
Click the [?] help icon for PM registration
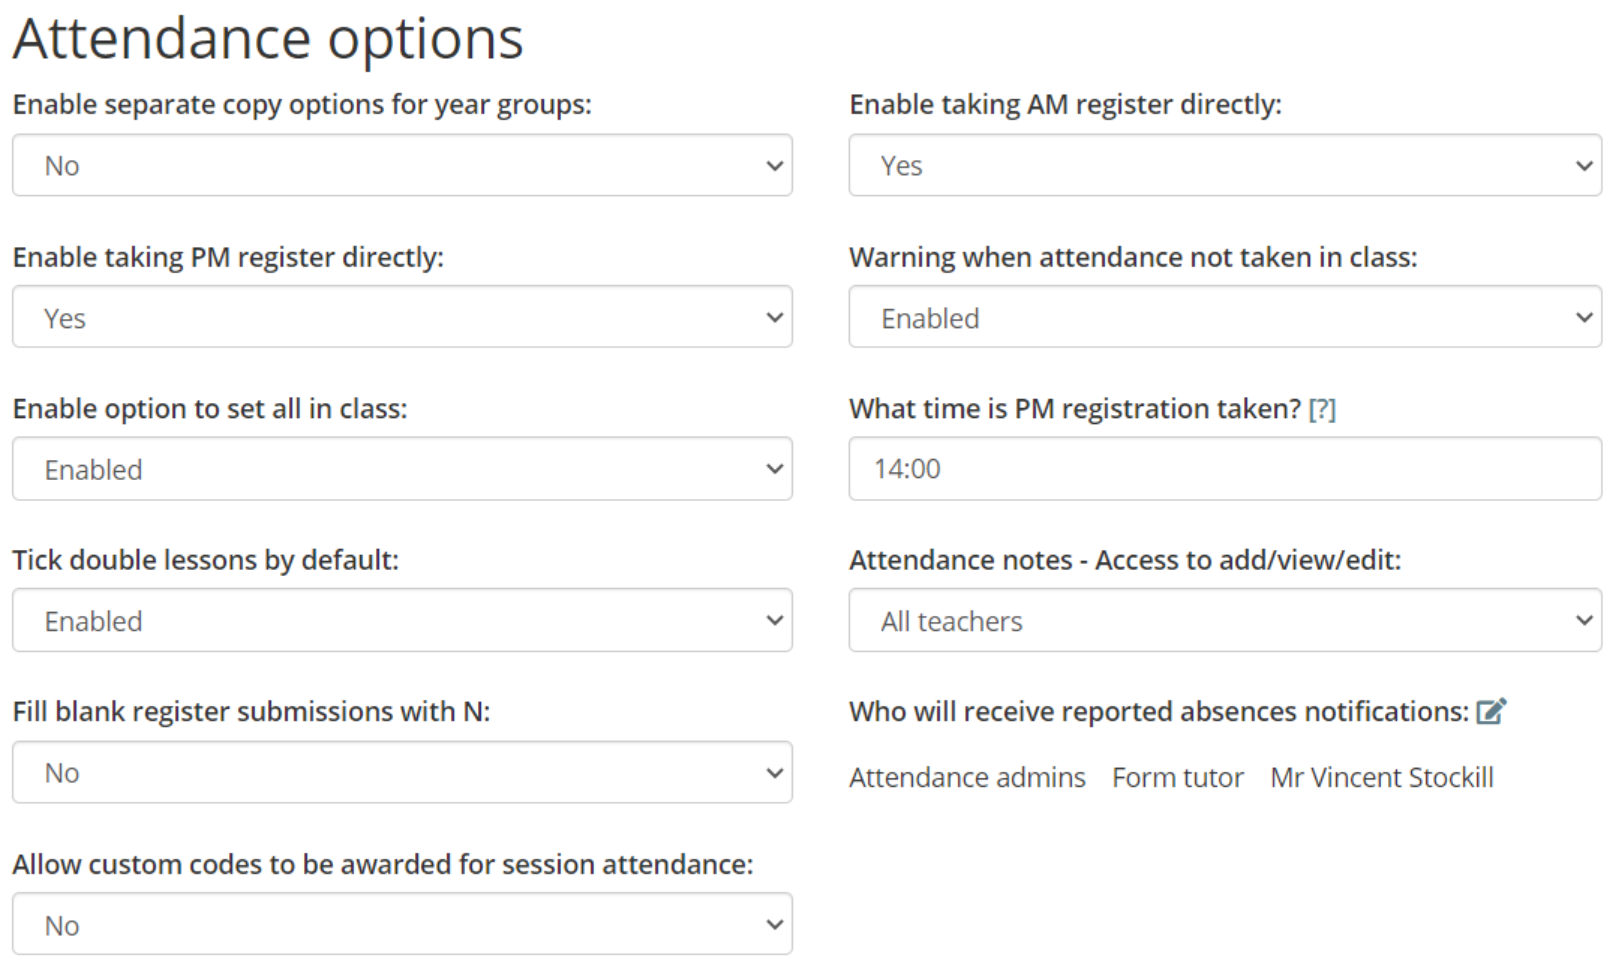pos(1325,409)
